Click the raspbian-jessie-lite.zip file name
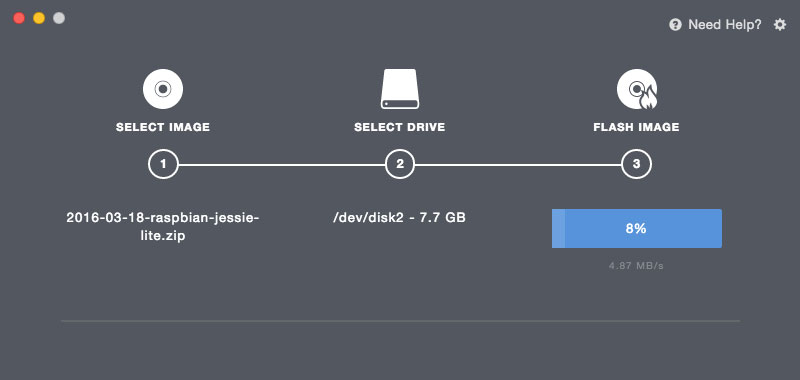Viewport: 800px width, 380px height. [163, 227]
